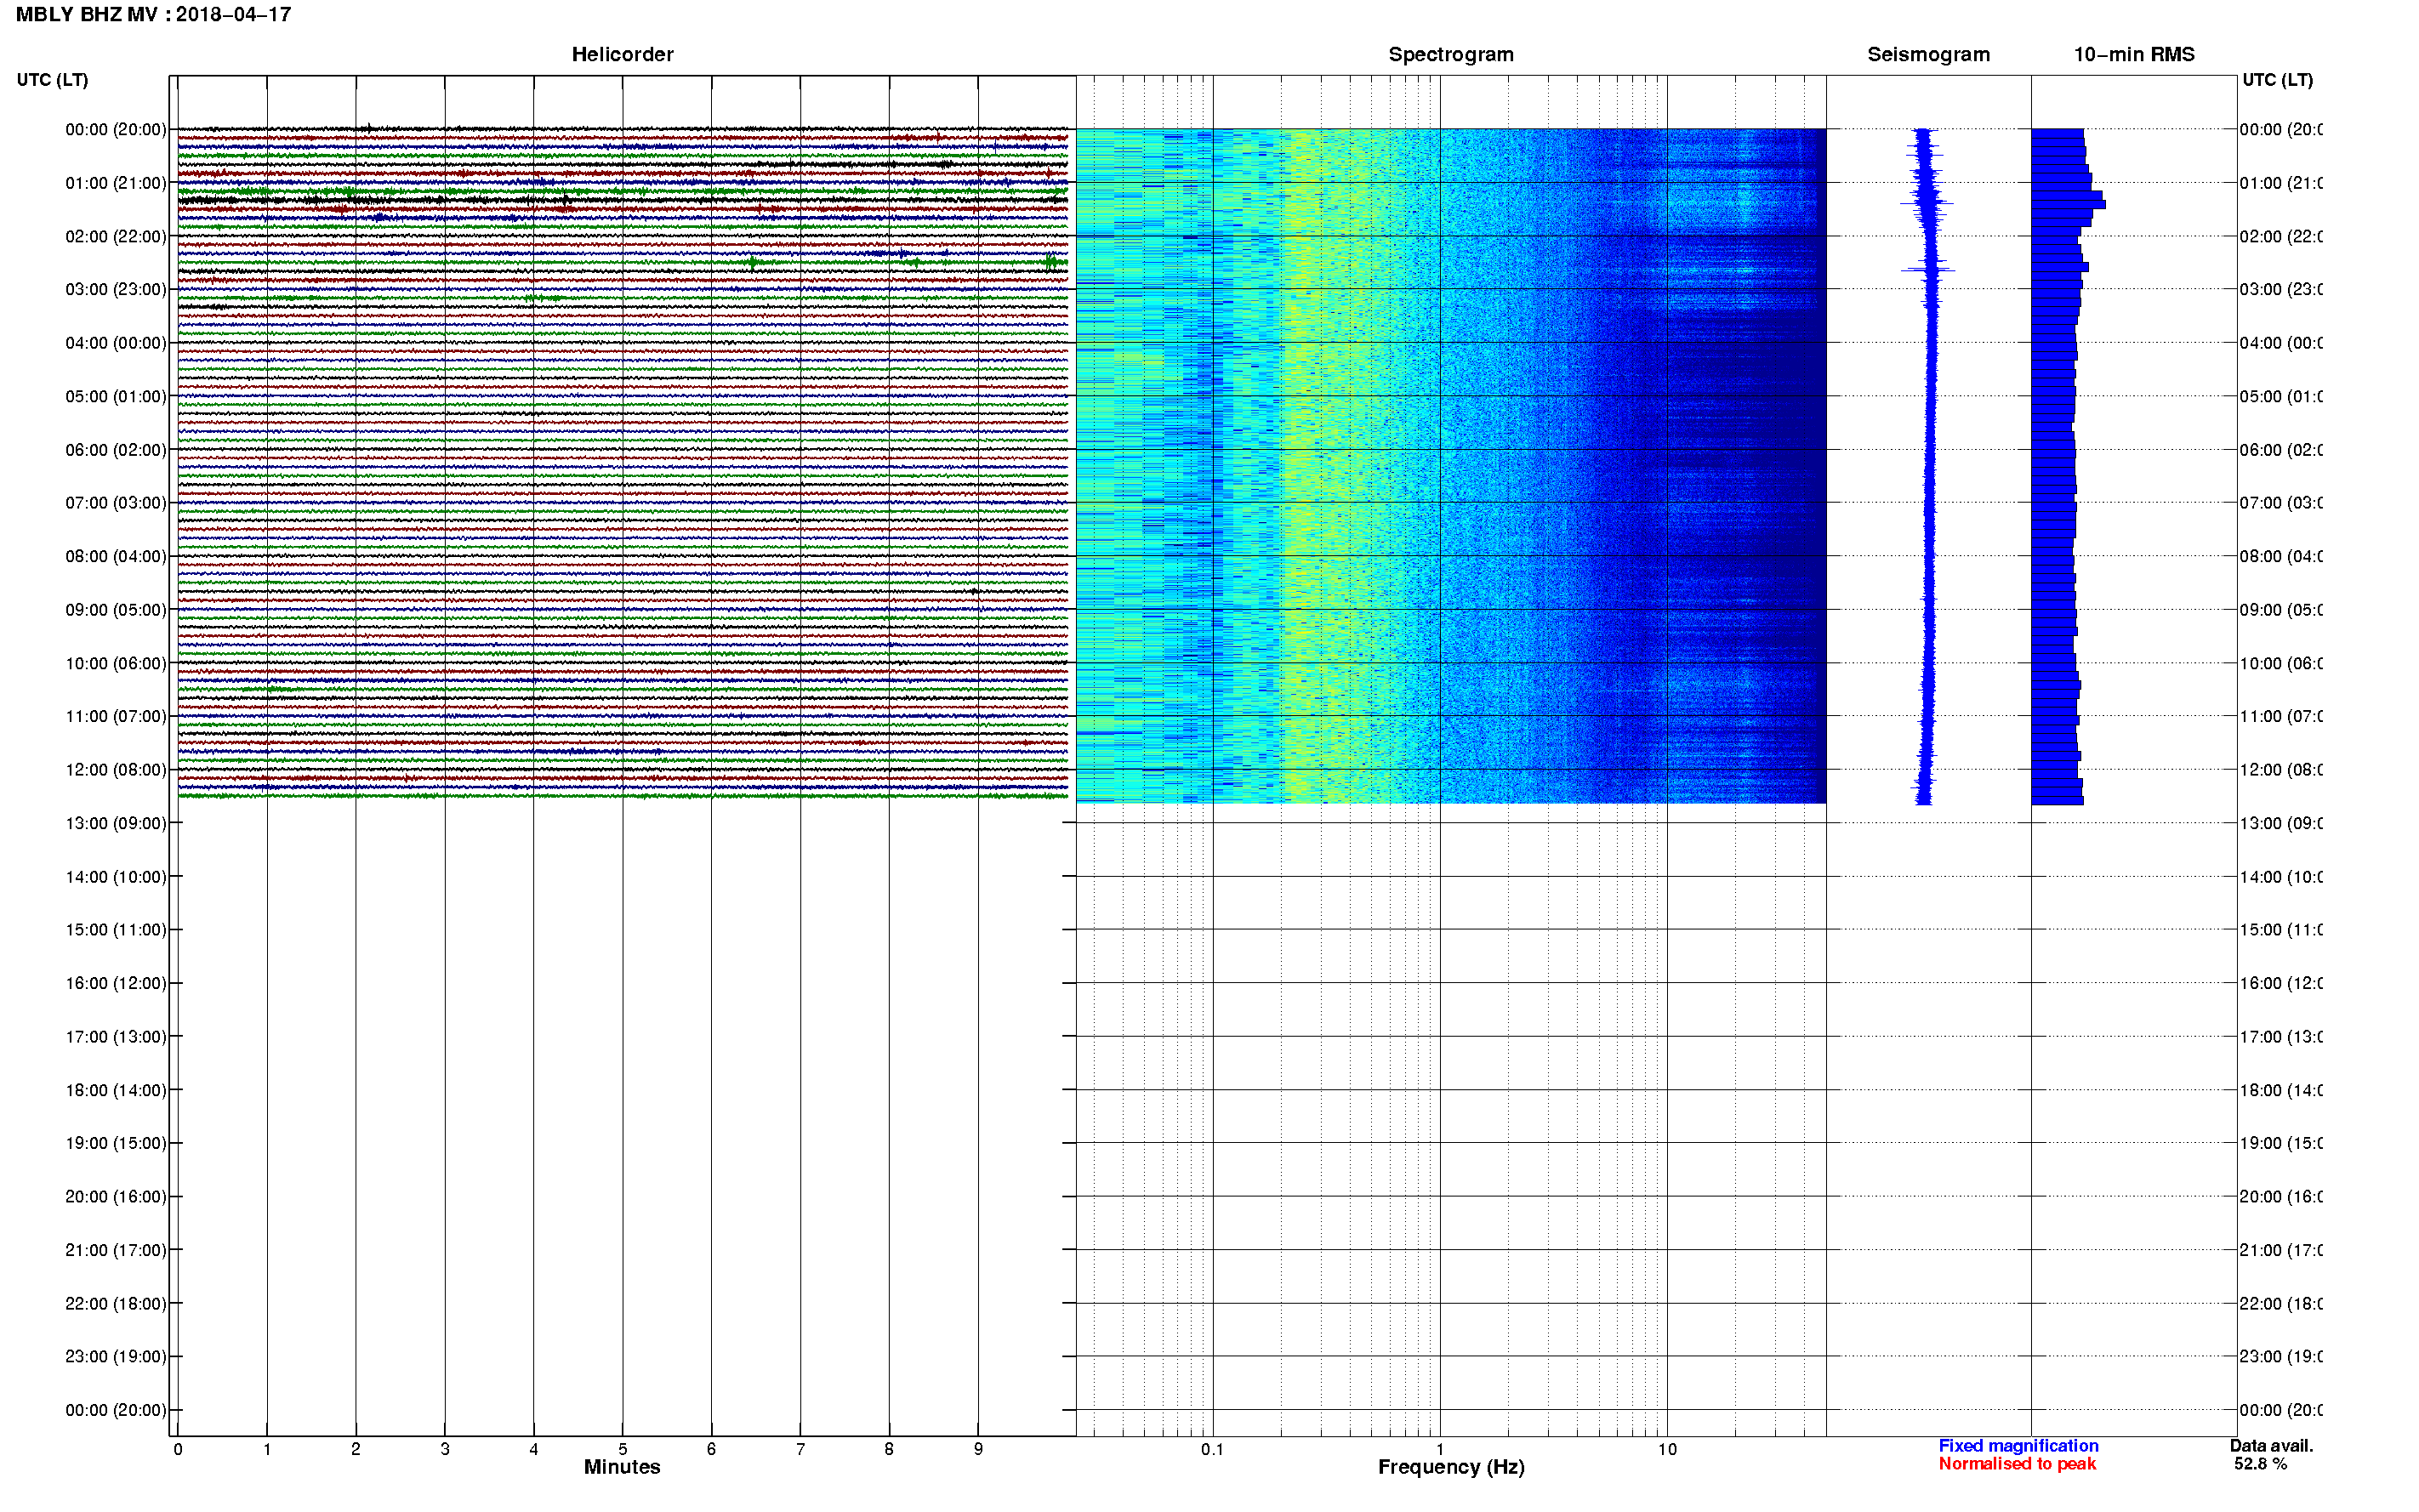This screenshot has width=2419, height=1512.
Task: Click tick '4' on the Minutes axis
Action: (534, 1449)
